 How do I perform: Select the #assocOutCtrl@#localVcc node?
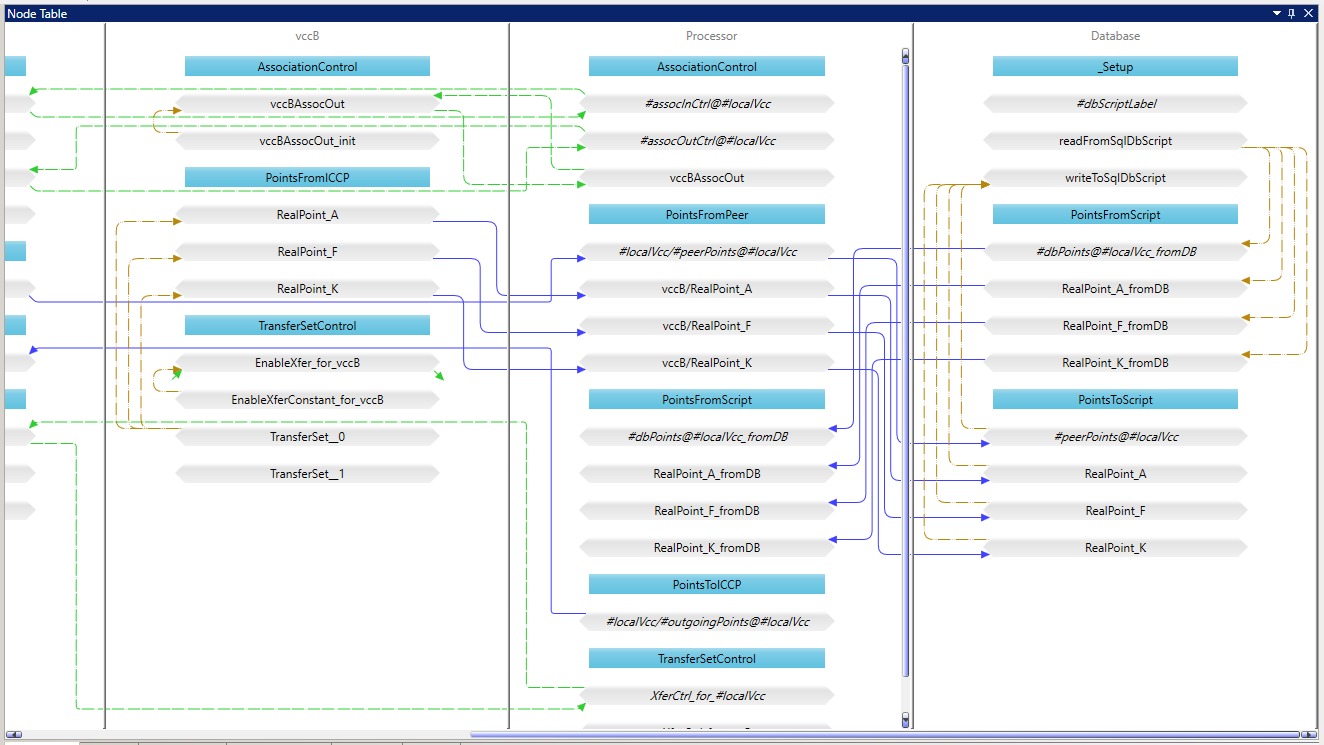click(x=707, y=141)
